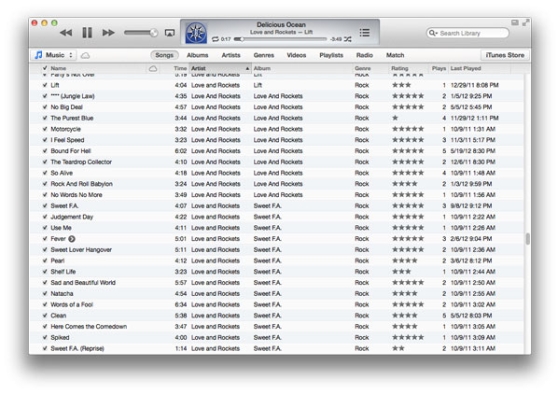Open the mini player icon
The height and width of the screenshot is (394, 560).
(515, 23)
